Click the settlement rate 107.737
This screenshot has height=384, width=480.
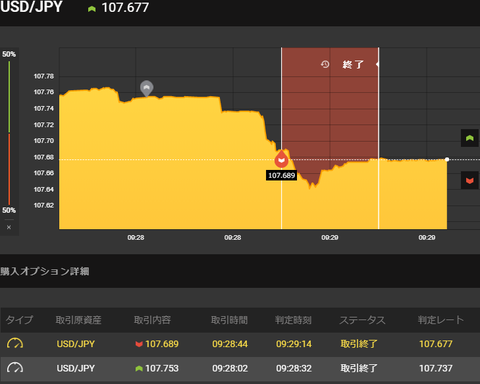coord(436,368)
